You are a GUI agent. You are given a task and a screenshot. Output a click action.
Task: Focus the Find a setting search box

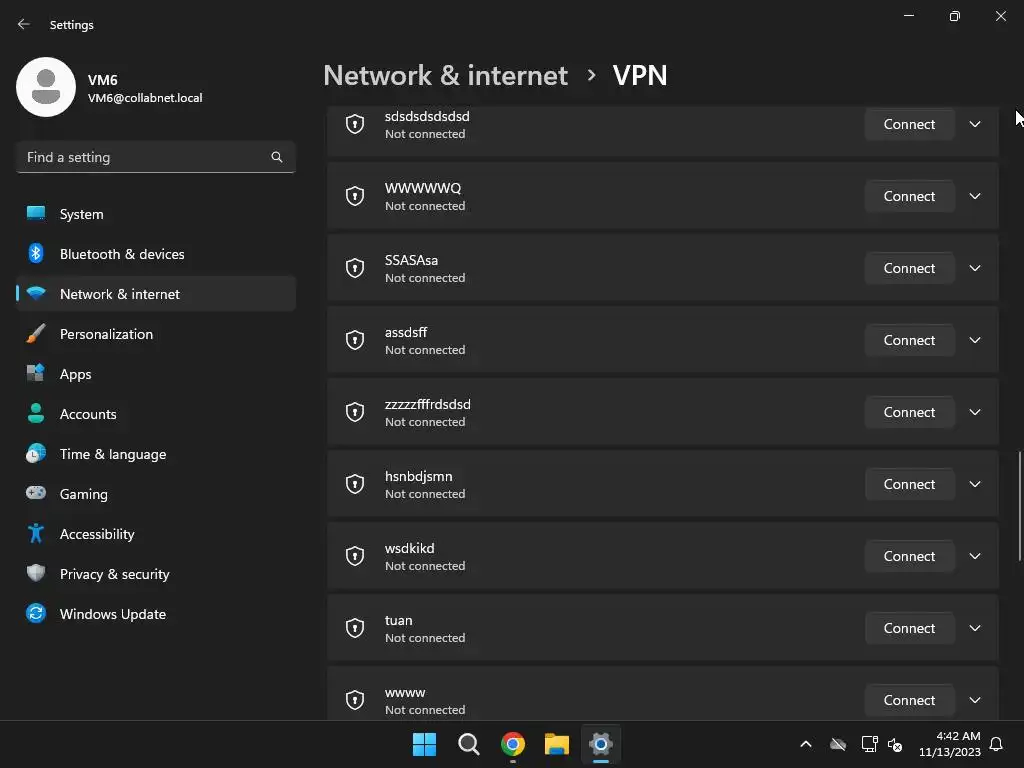[x=140, y=157]
